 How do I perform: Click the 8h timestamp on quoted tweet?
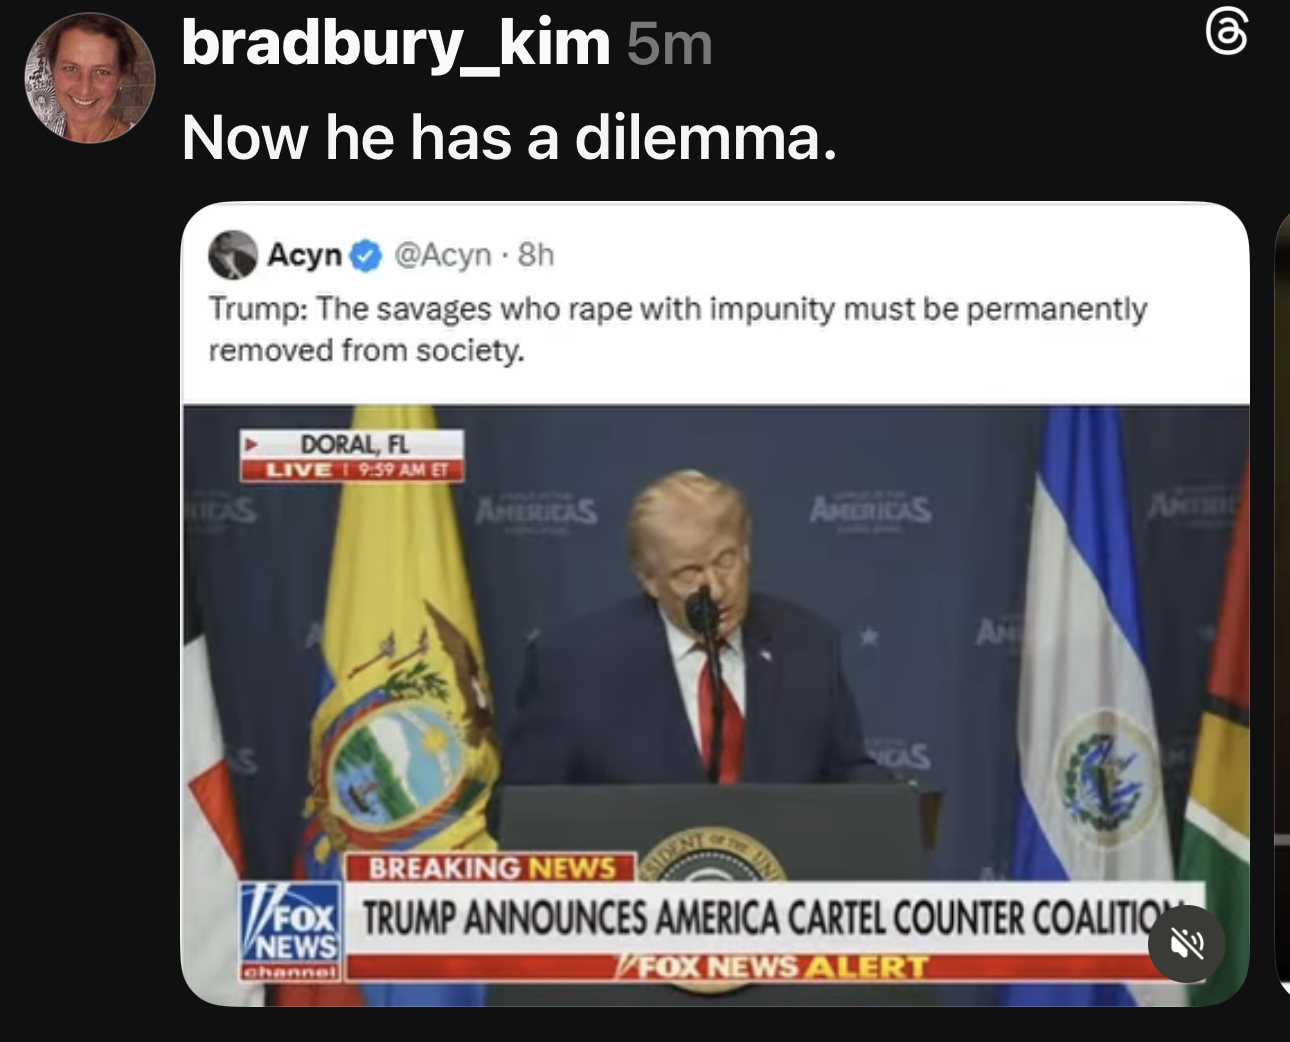coord(535,255)
